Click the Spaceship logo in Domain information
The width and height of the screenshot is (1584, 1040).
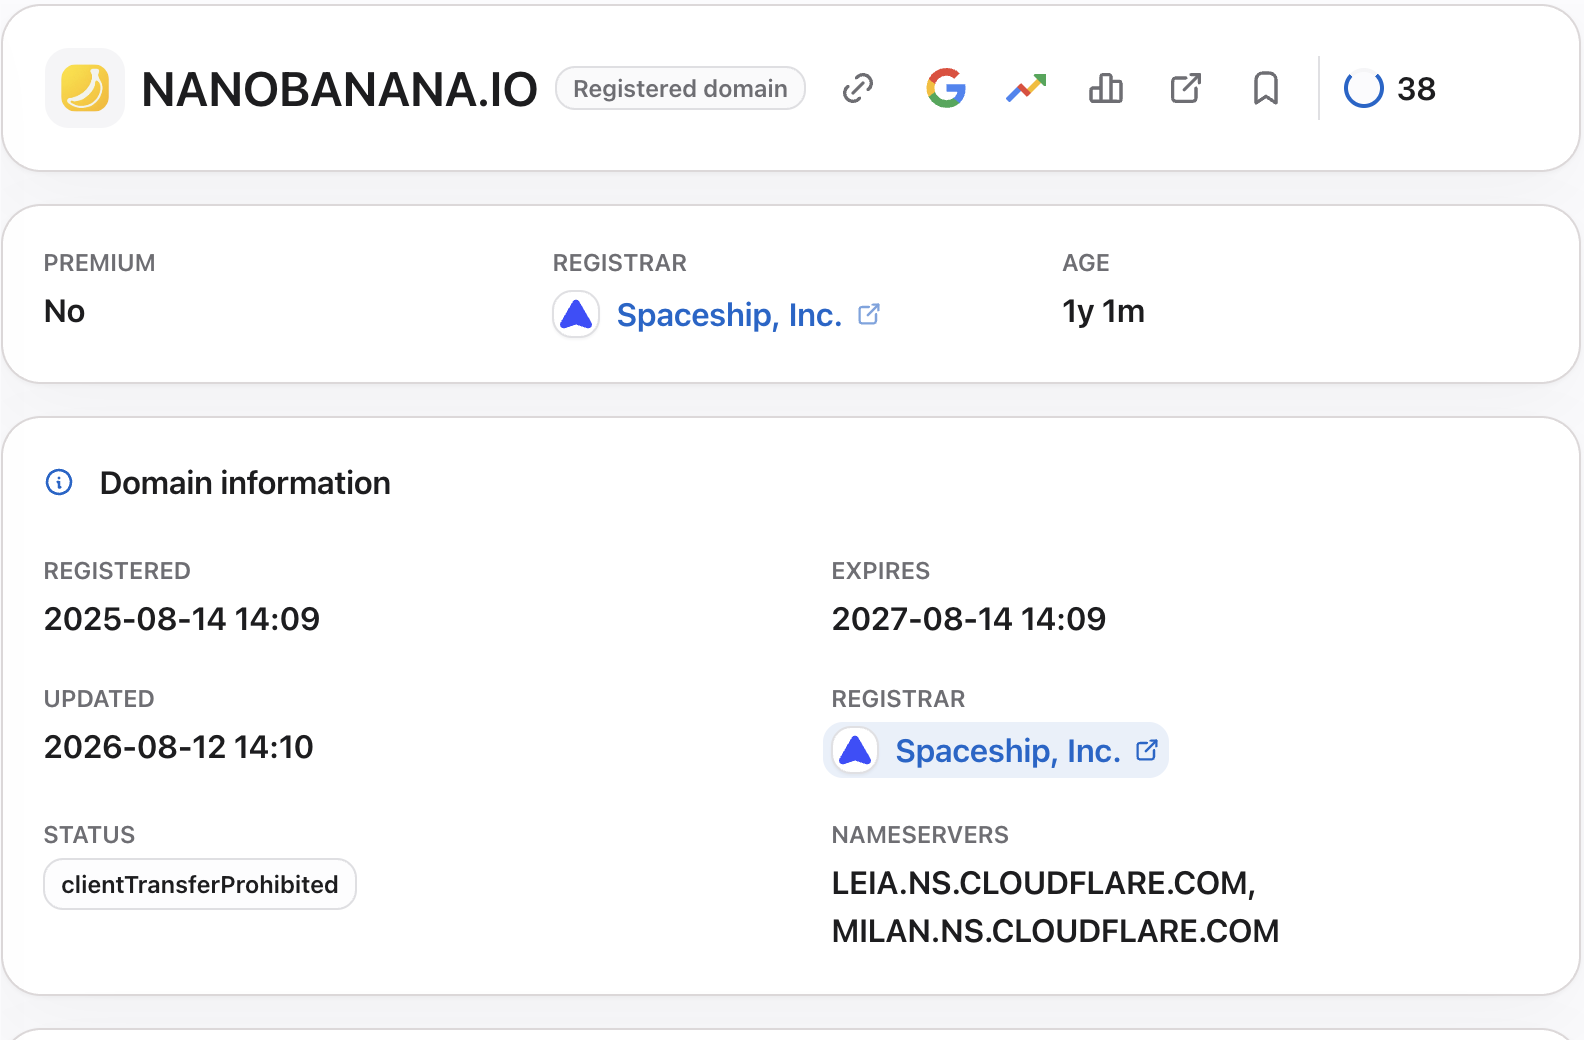point(855,750)
